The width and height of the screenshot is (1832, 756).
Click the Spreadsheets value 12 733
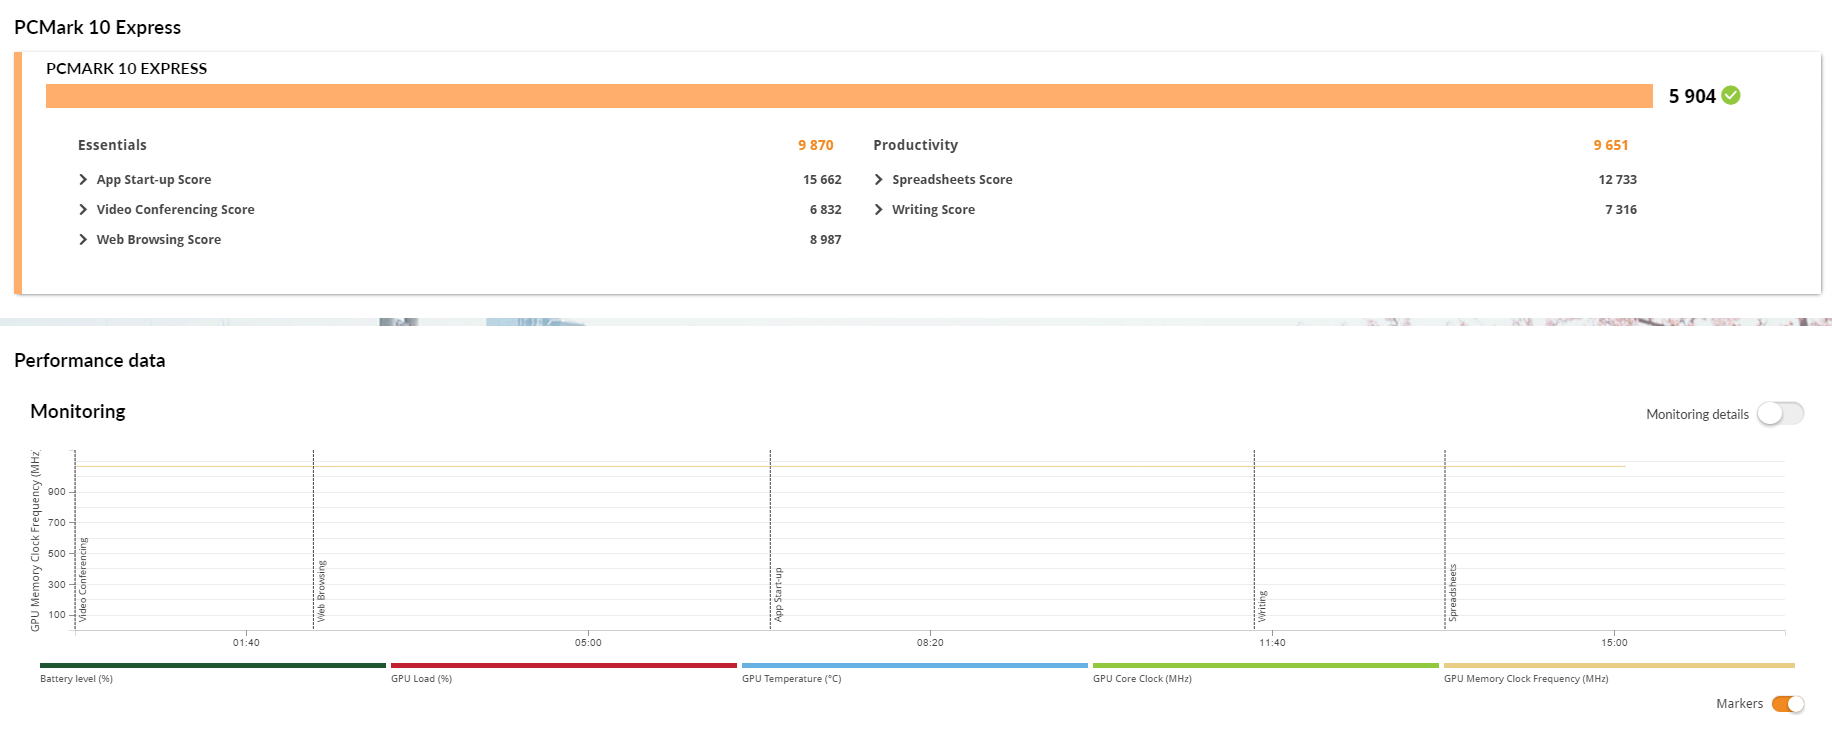click(1618, 180)
